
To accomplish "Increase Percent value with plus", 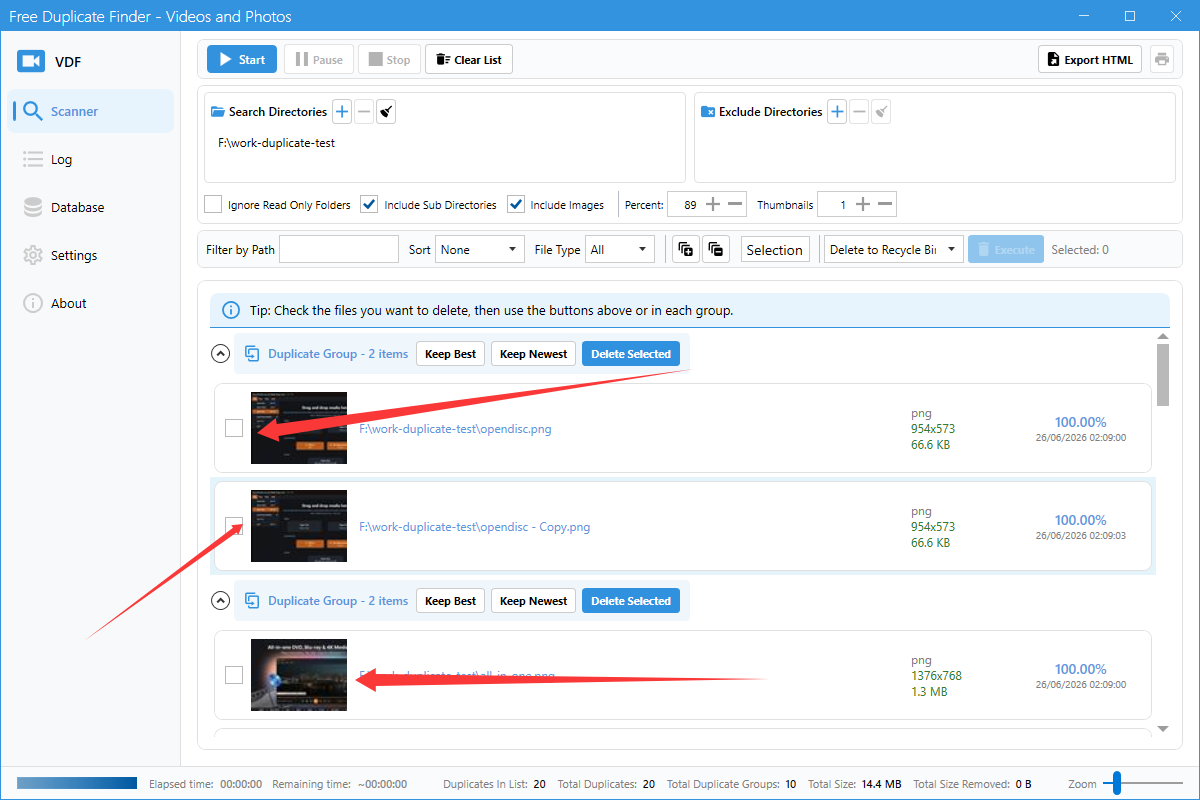I will pyautogui.click(x=713, y=205).
